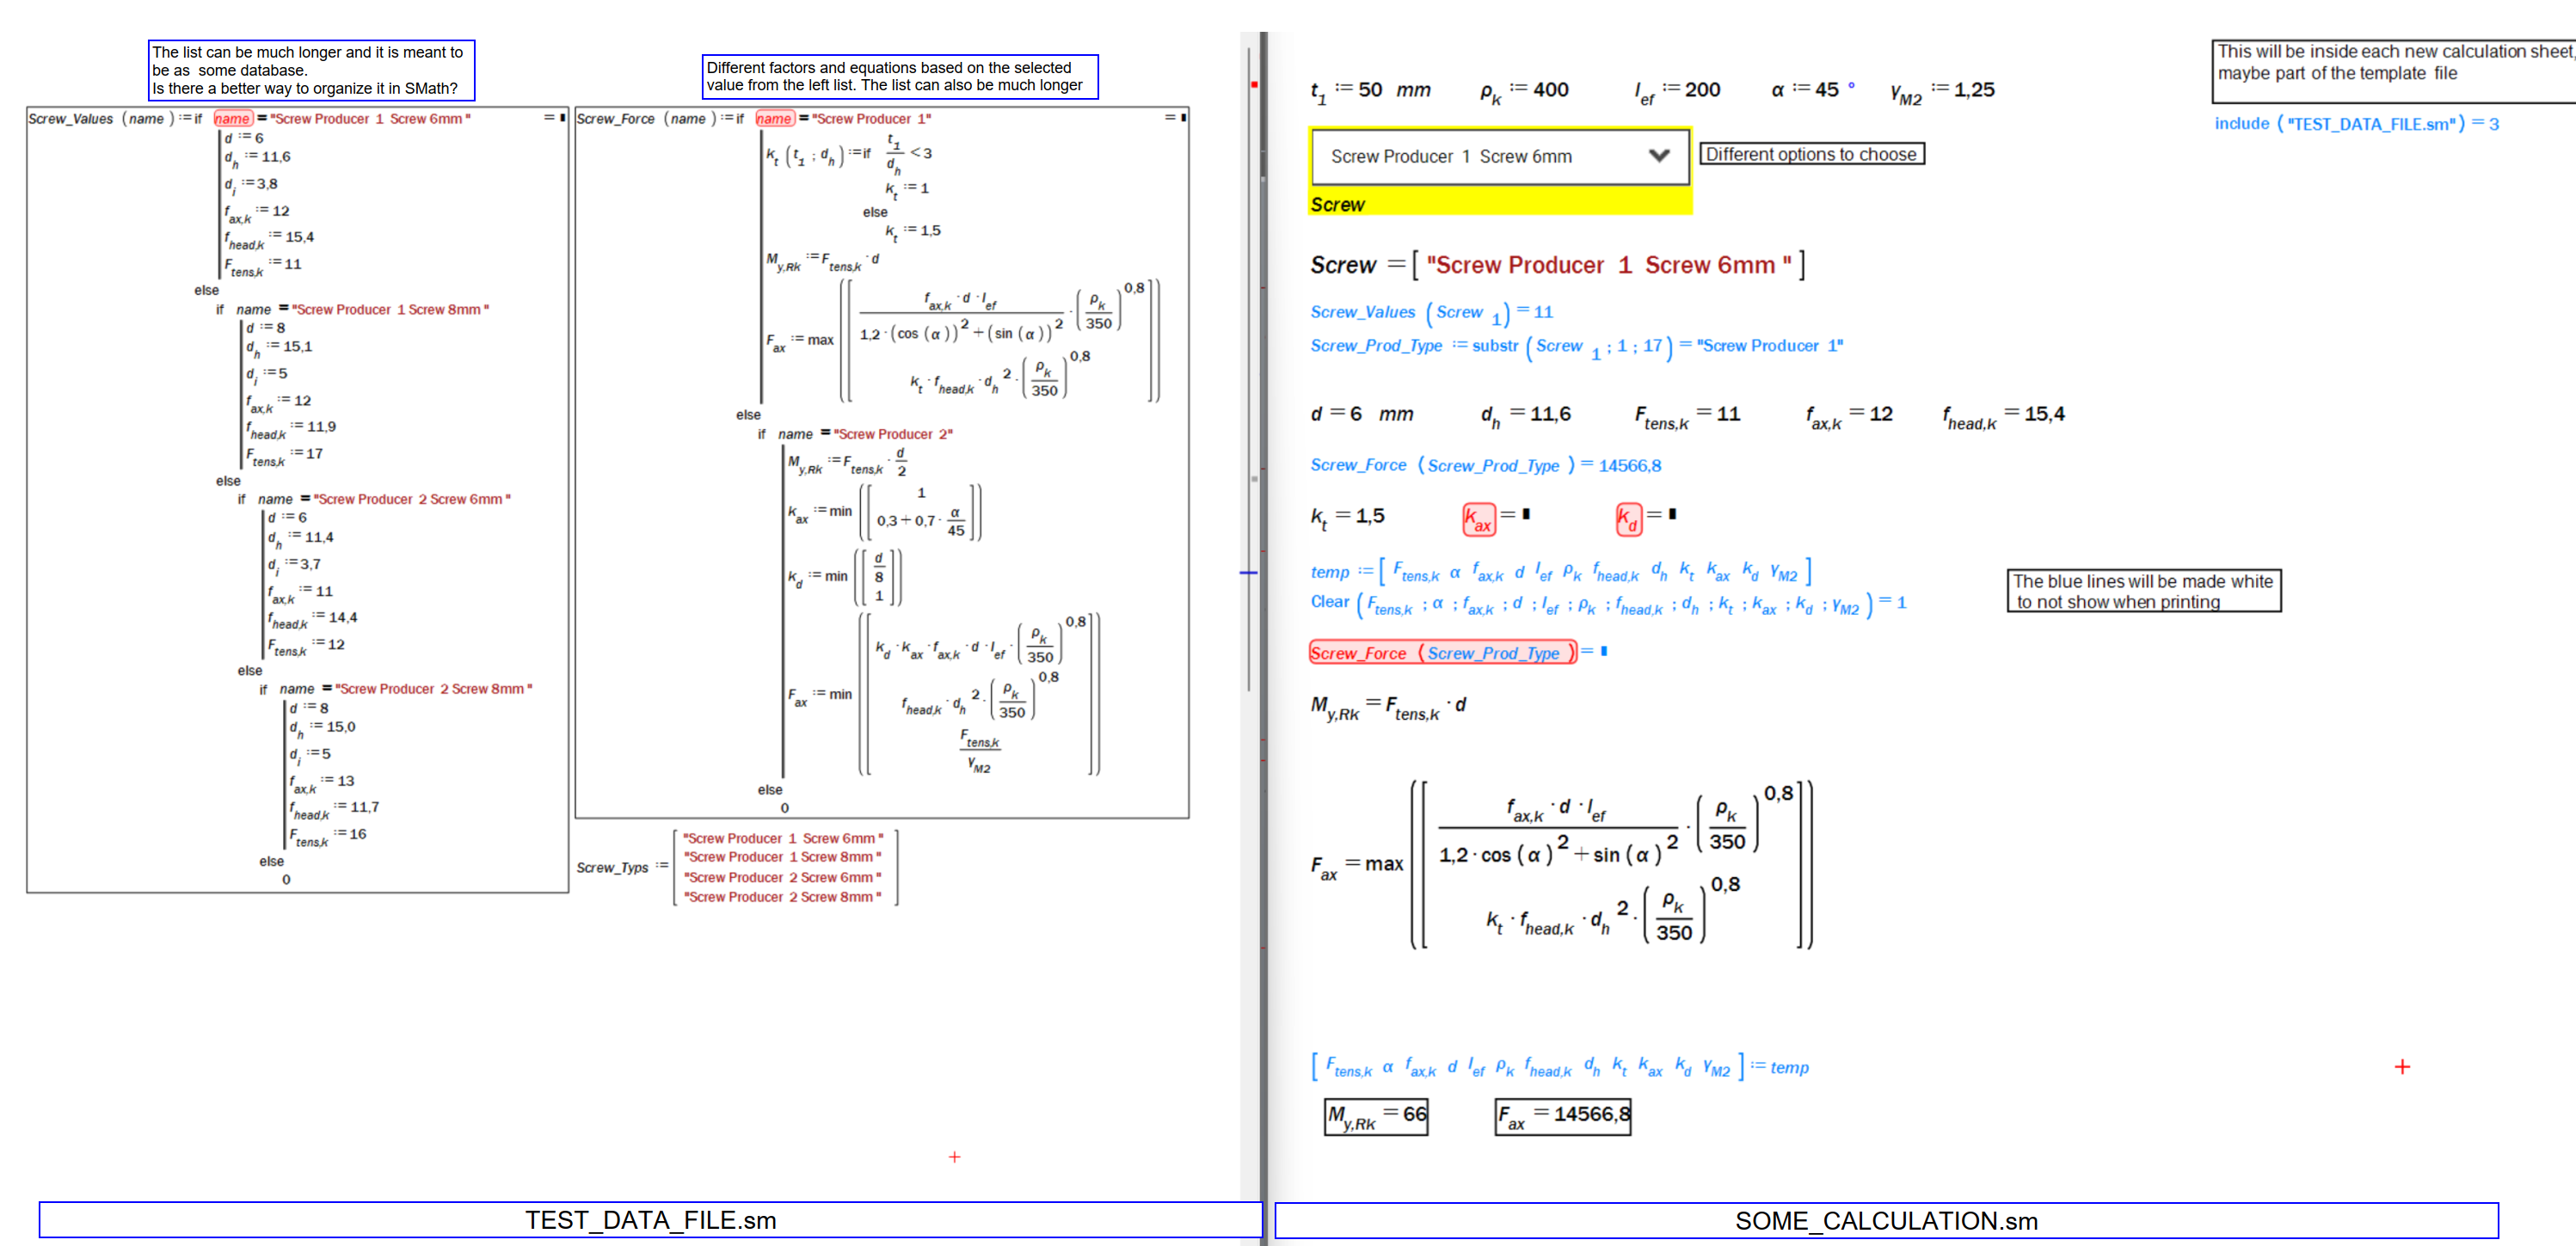The image size is (2576, 1246).
Task: Click the selected text 'Screw Producer 1 Screw 6mm' in combo box
Action: [x=1450, y=157]
